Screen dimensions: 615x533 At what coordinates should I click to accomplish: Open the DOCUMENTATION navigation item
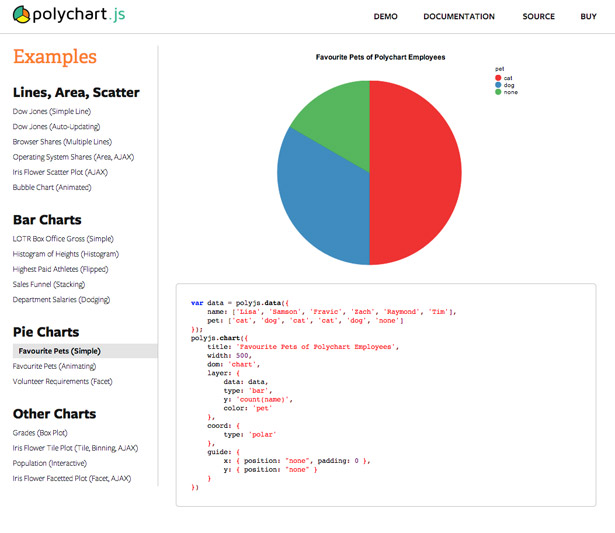[459, 16]
